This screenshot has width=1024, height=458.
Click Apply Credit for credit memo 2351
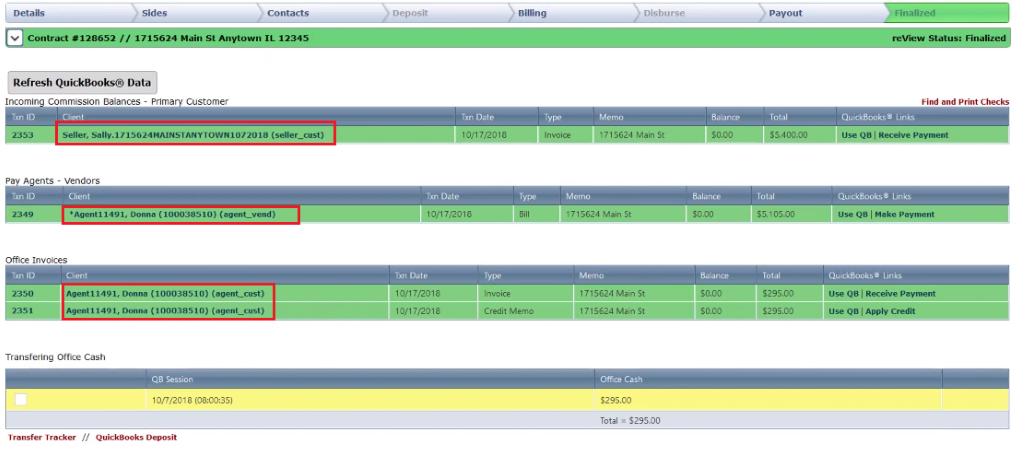pos(890,311)
